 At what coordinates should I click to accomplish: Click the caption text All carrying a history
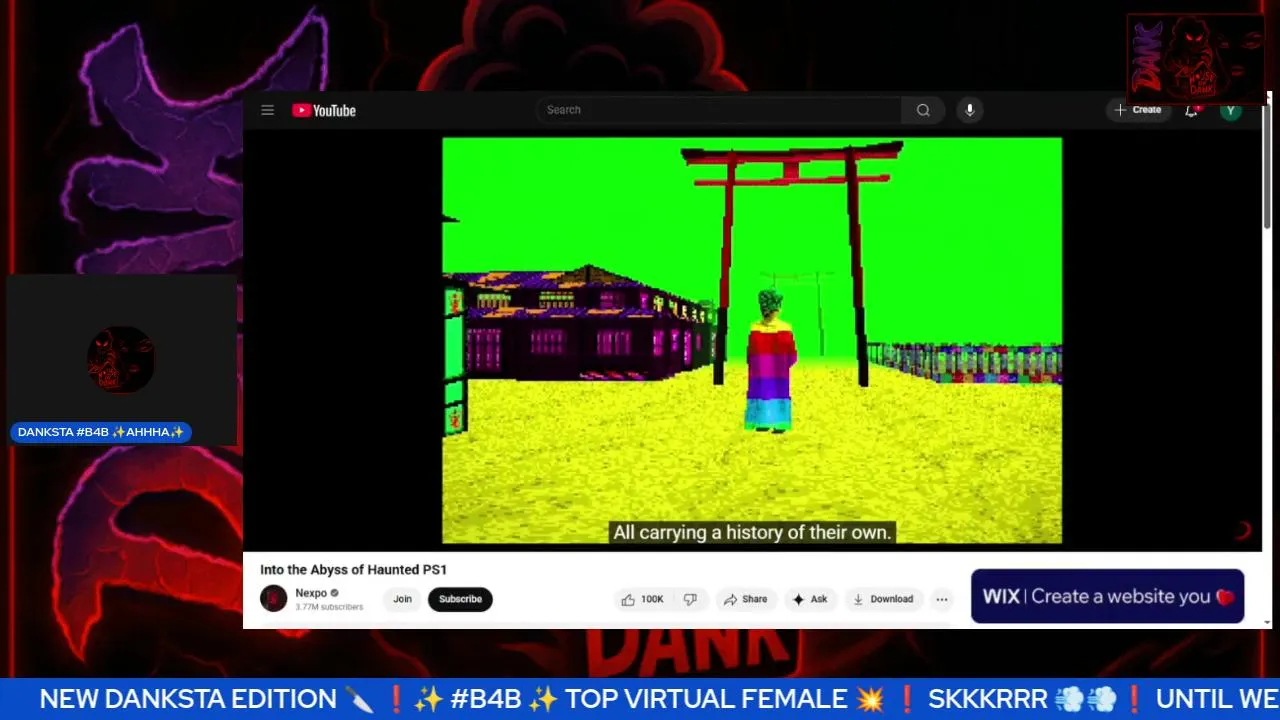[x=752, y=533]
